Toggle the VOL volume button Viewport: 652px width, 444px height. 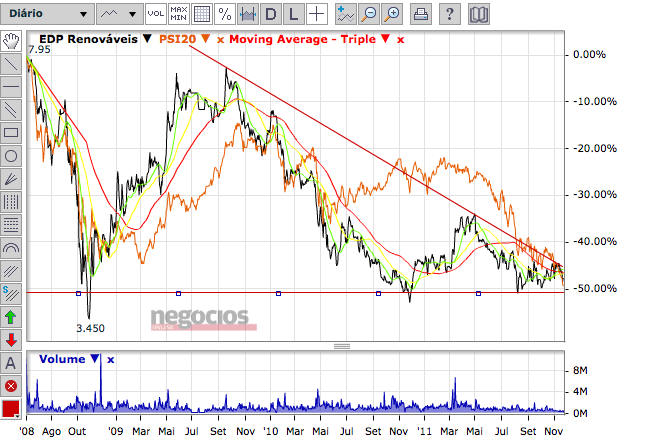156,14
